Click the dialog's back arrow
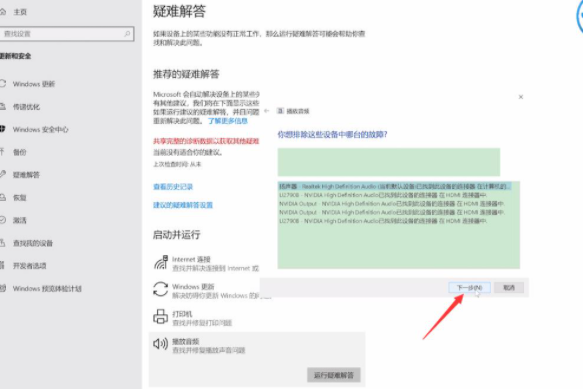The height and width of the screenshot is (389, 585). 266,111
